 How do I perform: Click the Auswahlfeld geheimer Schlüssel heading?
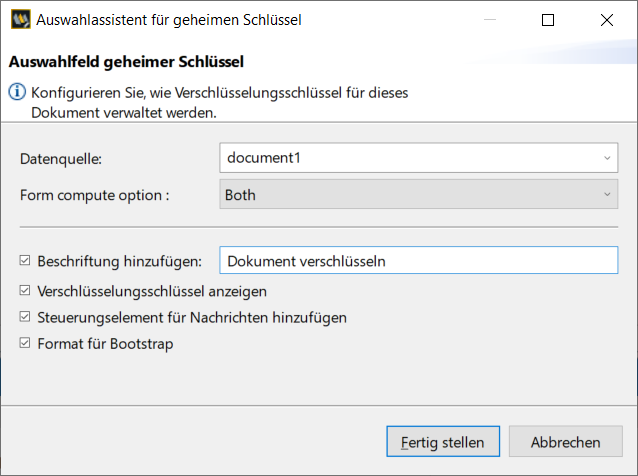[126, 62]
